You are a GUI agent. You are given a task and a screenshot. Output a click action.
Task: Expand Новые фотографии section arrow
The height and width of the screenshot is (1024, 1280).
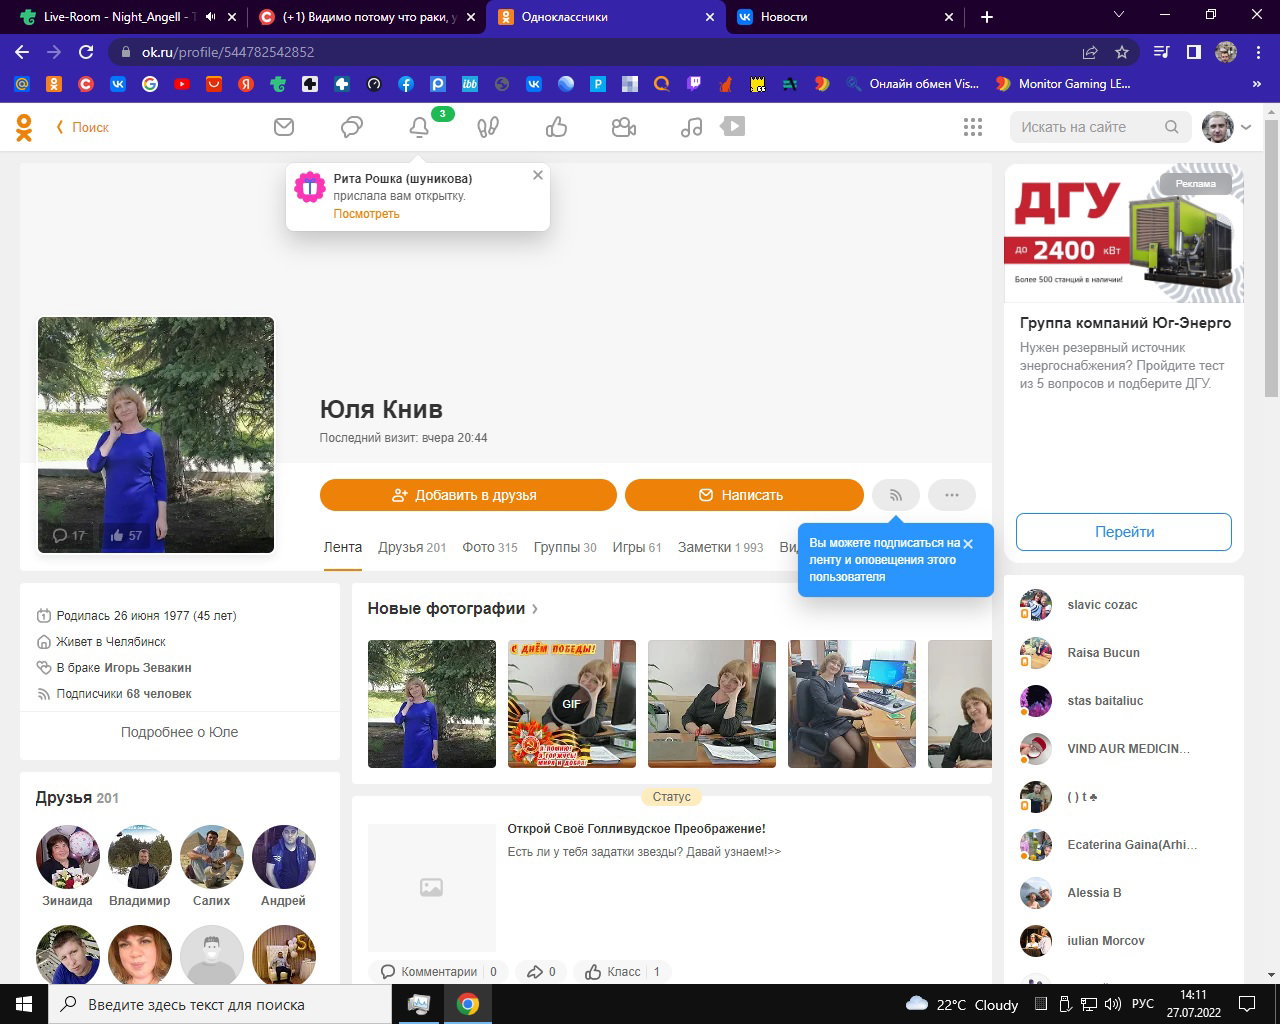coord(535,609)
